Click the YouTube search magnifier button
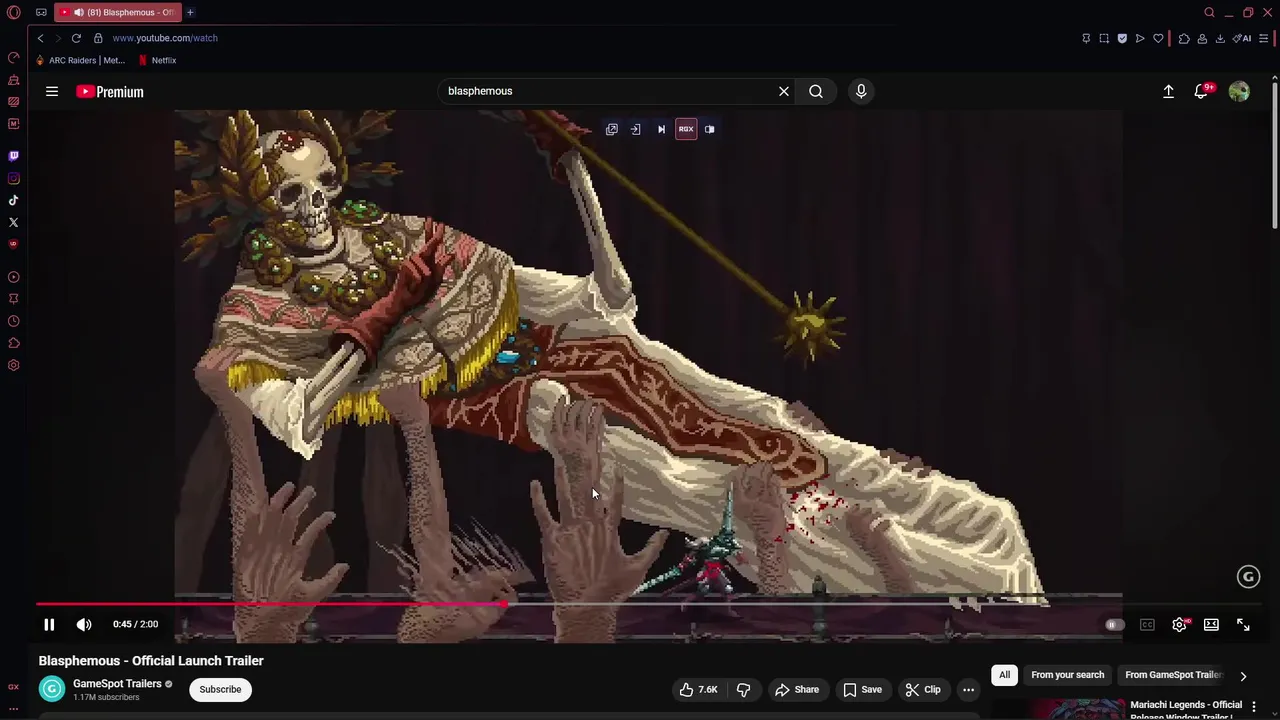The width and height of the screenshot is (1280, 720). [x=816, y=91]
